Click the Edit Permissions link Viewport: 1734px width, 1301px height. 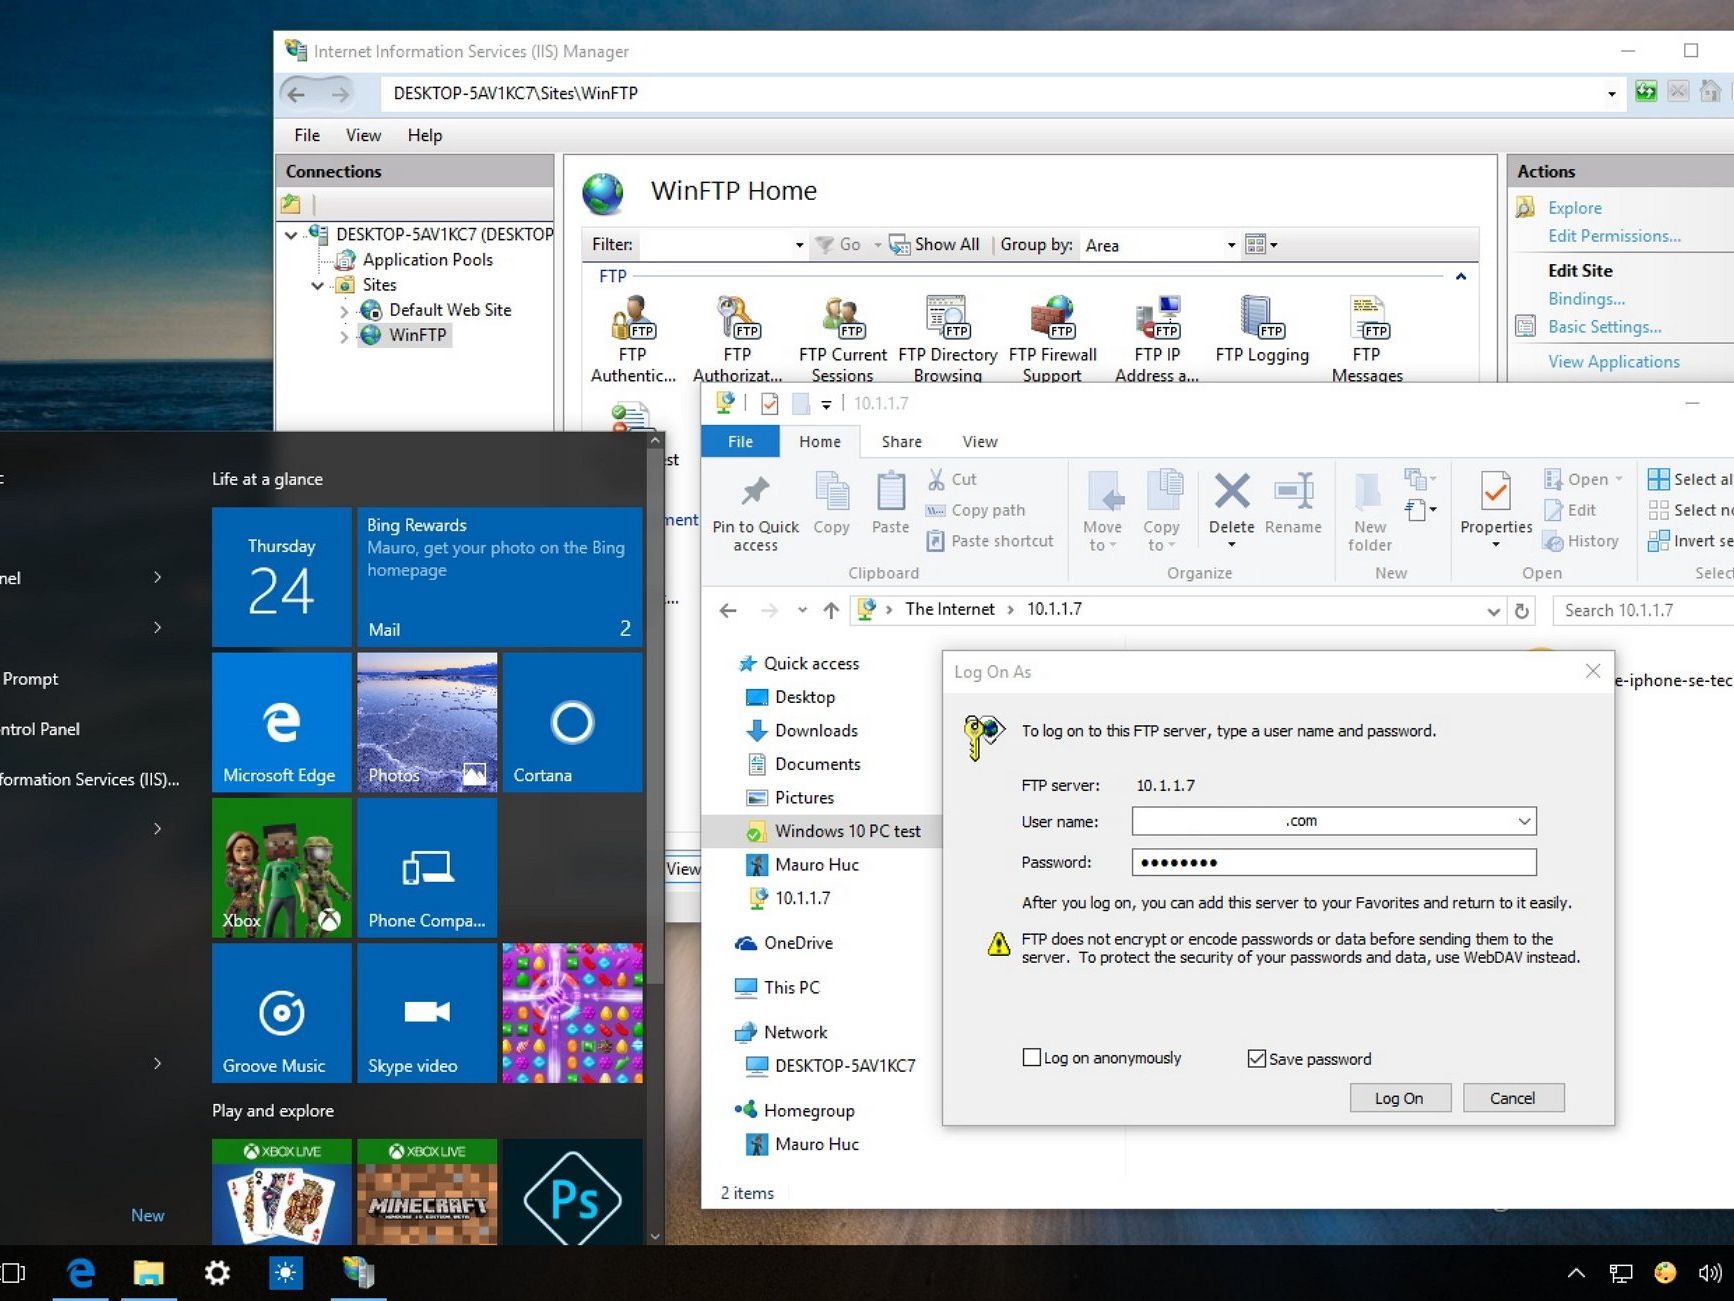pyautogui.click(x=1613, y=236)
